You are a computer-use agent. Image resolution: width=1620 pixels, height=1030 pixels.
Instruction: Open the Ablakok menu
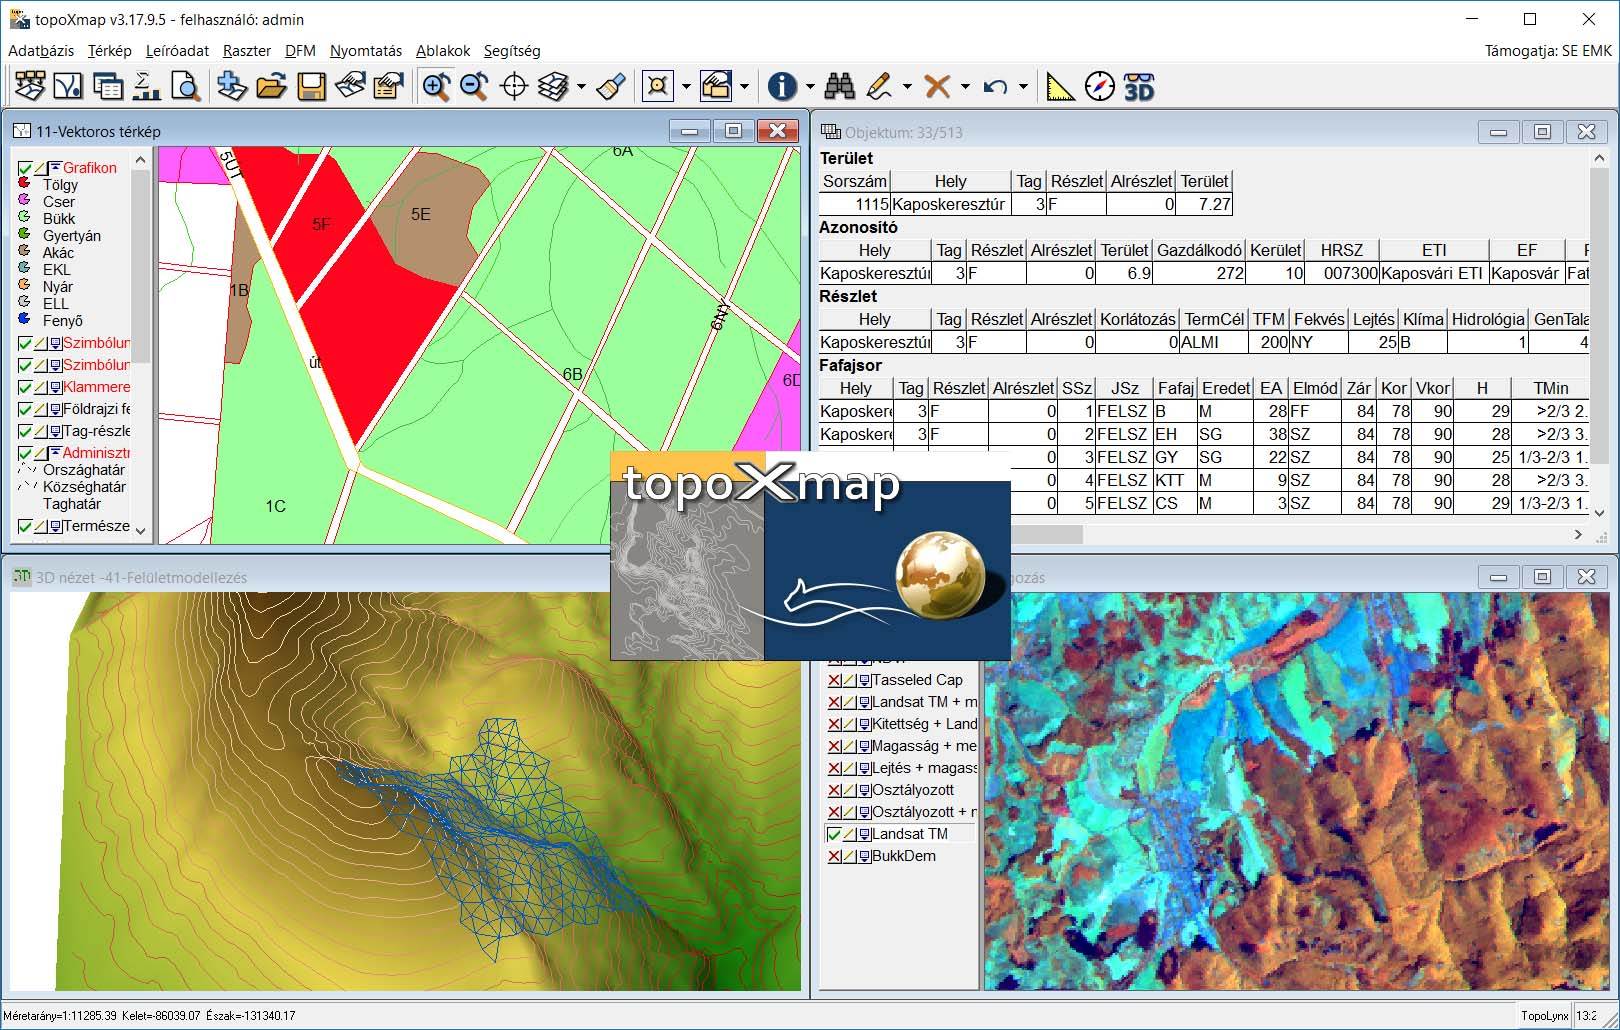[443, 50]
